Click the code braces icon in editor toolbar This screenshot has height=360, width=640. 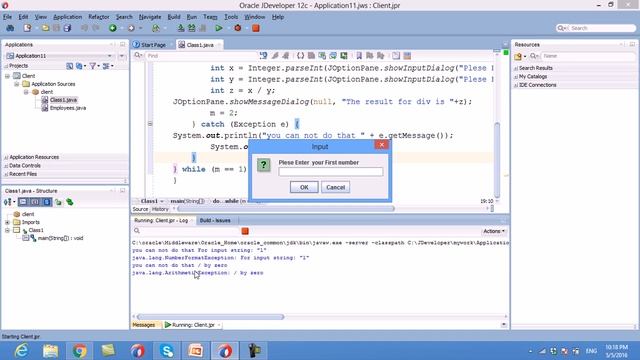pos(300,56)
